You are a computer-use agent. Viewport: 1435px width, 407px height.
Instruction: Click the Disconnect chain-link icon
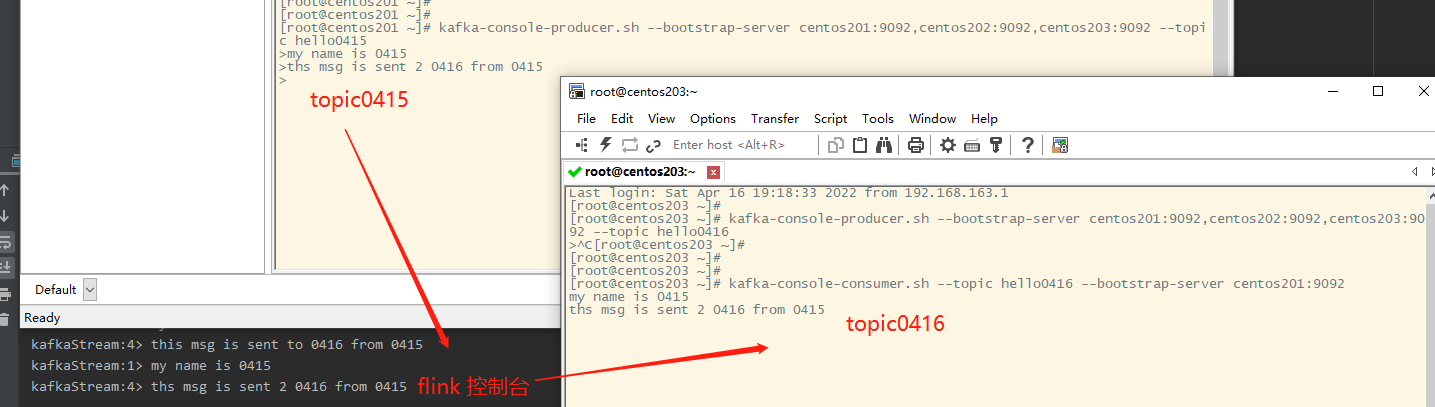point(653,145)
